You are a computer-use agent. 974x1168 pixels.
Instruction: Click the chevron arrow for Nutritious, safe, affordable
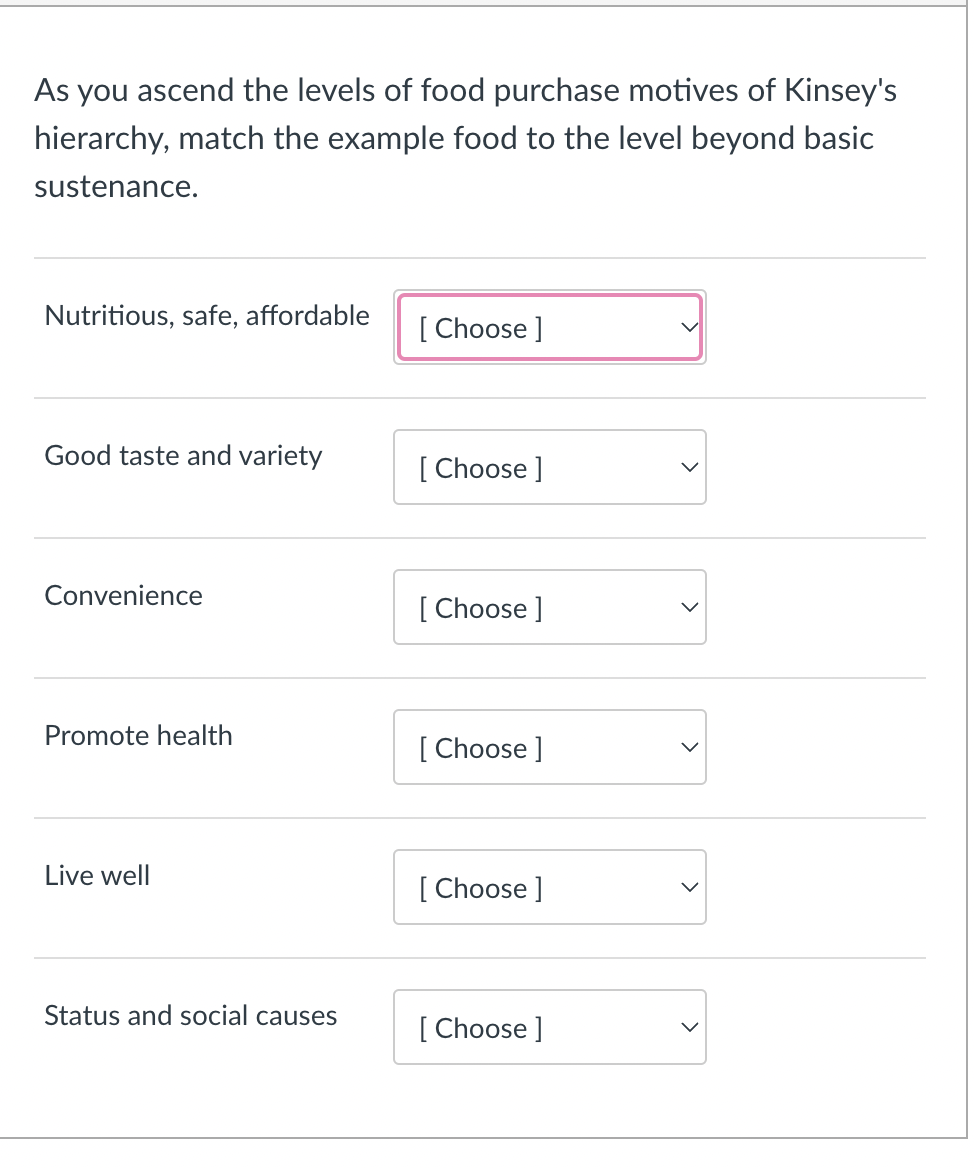(x=688, y=327)
